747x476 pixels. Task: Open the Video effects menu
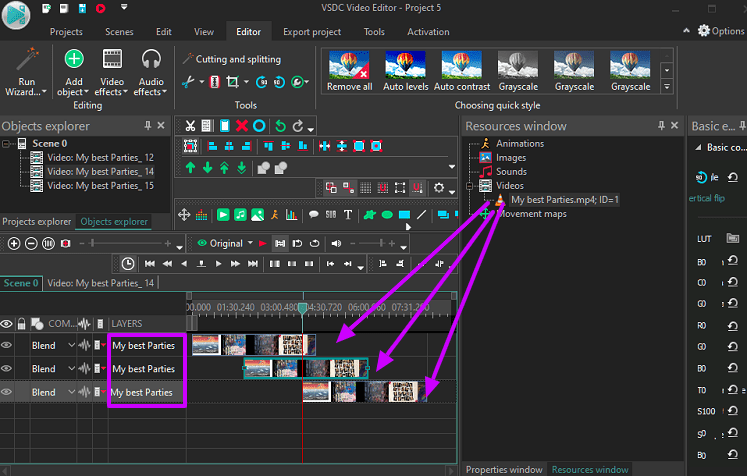(x=111, y=71)
